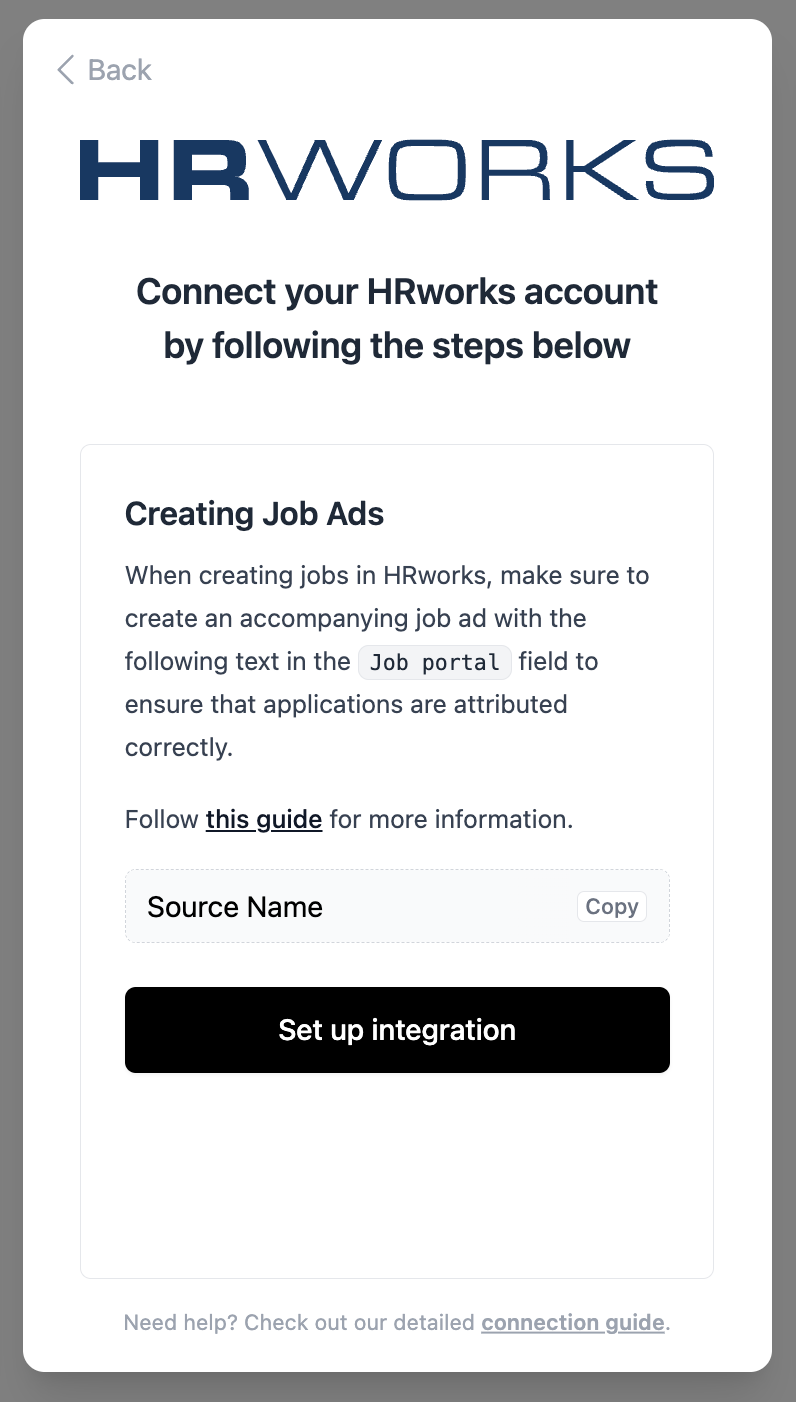This screenshot has height=1402, width=796.
Task: Click the Creating Job Ads heading
Action: point(254,514)
